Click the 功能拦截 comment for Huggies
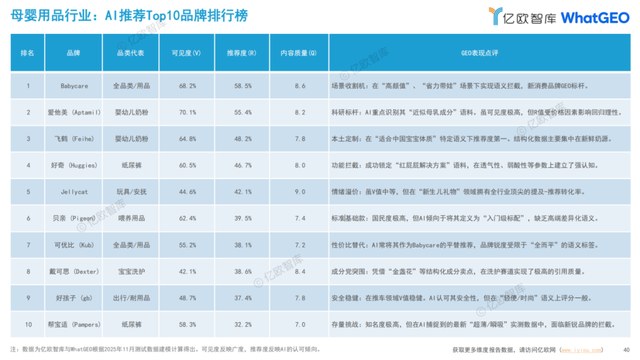 pyautogui.click(x=465, y=165)
